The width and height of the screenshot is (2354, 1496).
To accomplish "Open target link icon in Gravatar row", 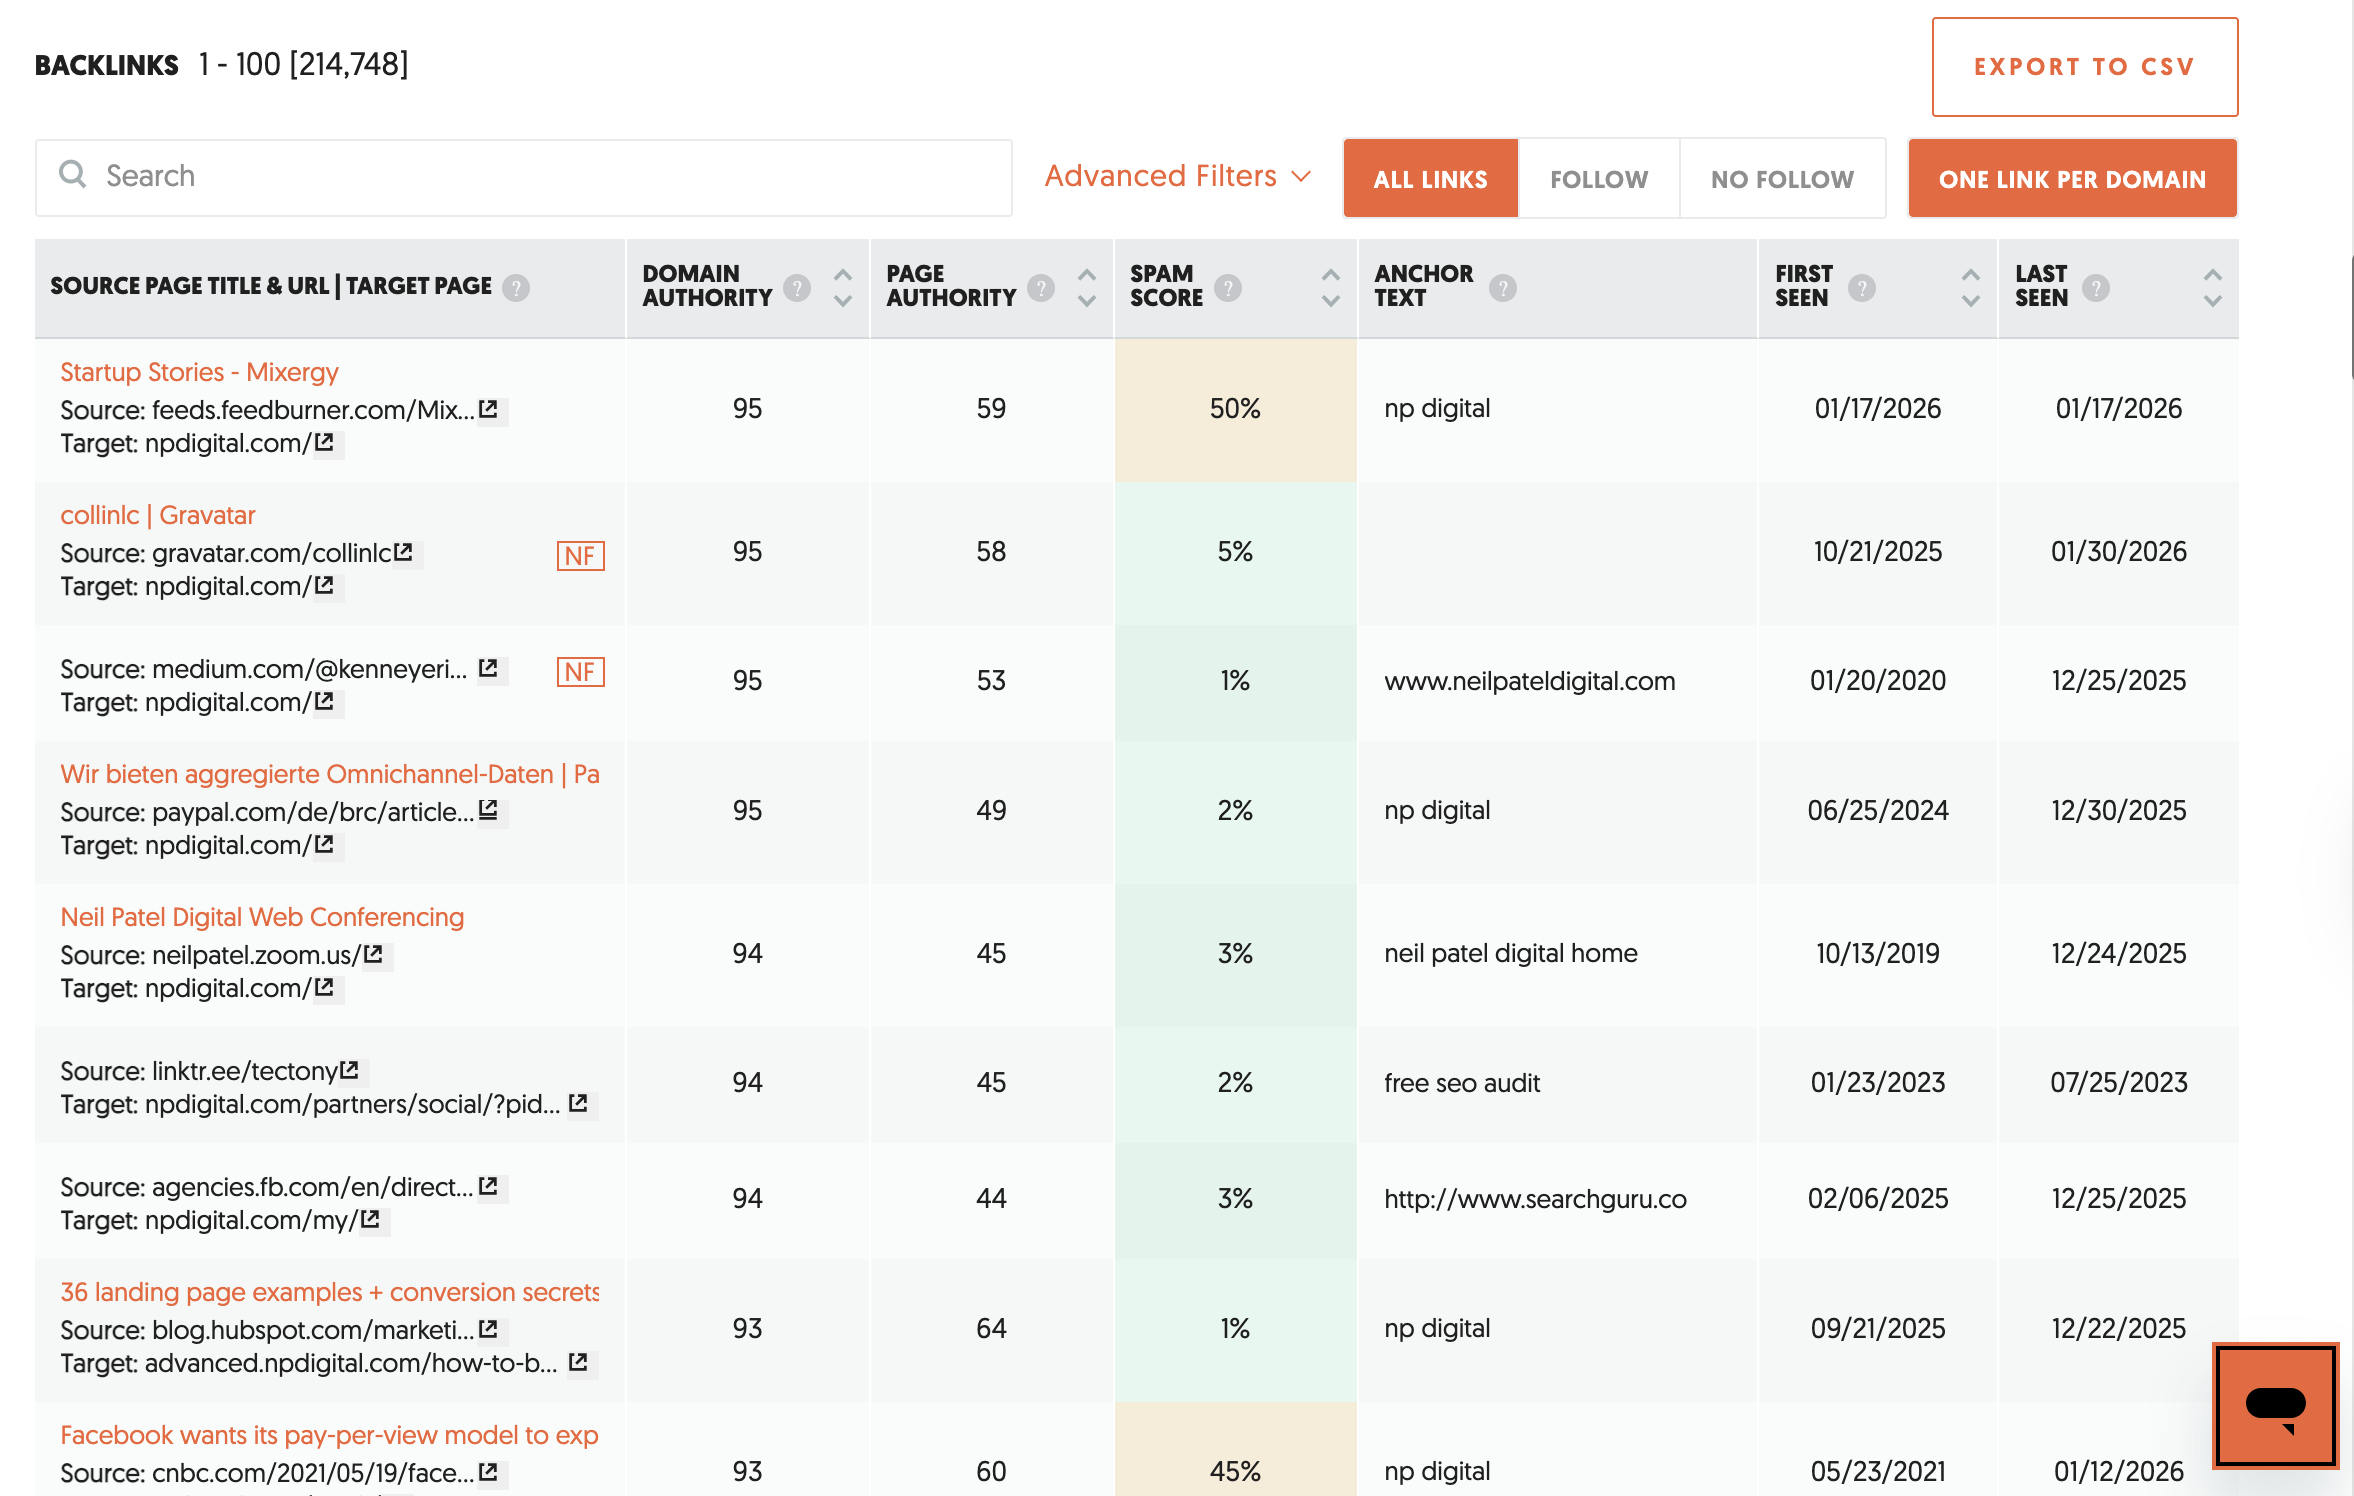I will pos(324,585).
